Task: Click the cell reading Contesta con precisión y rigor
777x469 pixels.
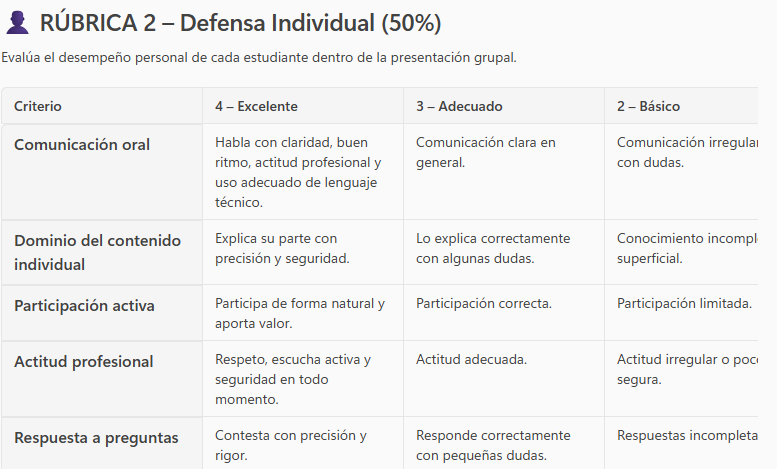Action: [x=290, y=445]
